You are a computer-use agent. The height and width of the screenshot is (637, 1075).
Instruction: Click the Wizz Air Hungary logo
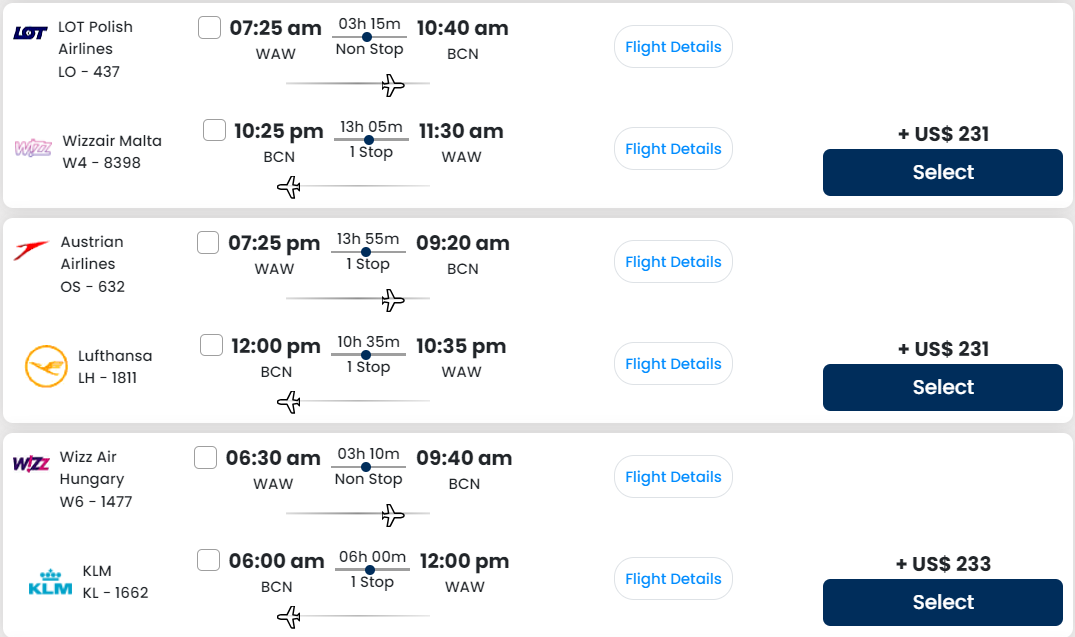click(30, 464)
